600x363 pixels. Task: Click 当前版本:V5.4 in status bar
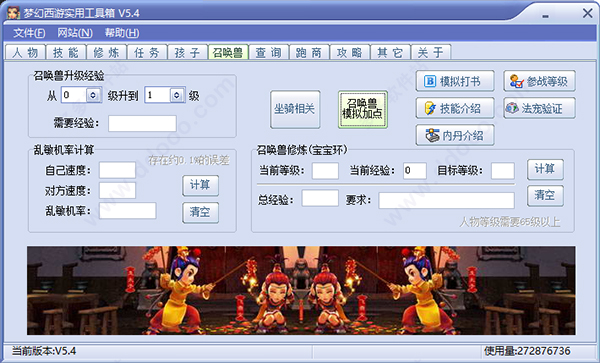click(x=44, y=351)
